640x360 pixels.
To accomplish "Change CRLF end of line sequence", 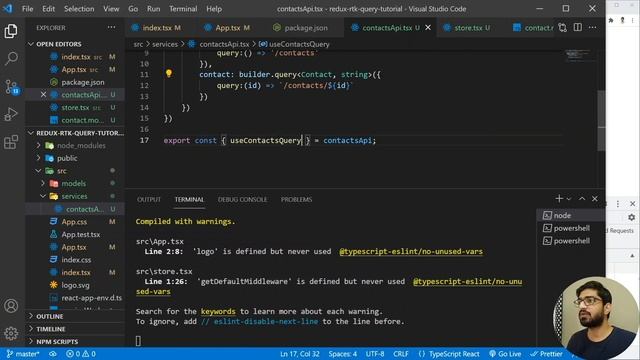I will click(x=400, y=354).
